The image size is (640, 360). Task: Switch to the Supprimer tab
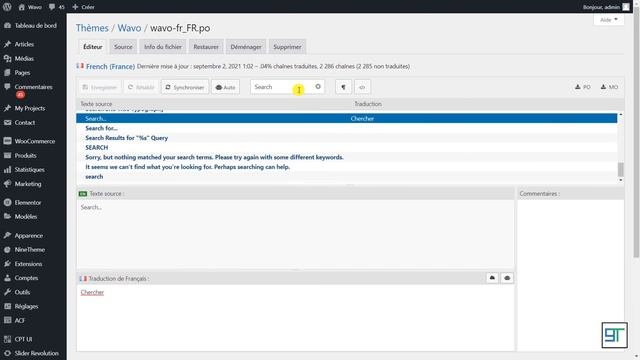point(287,47)
